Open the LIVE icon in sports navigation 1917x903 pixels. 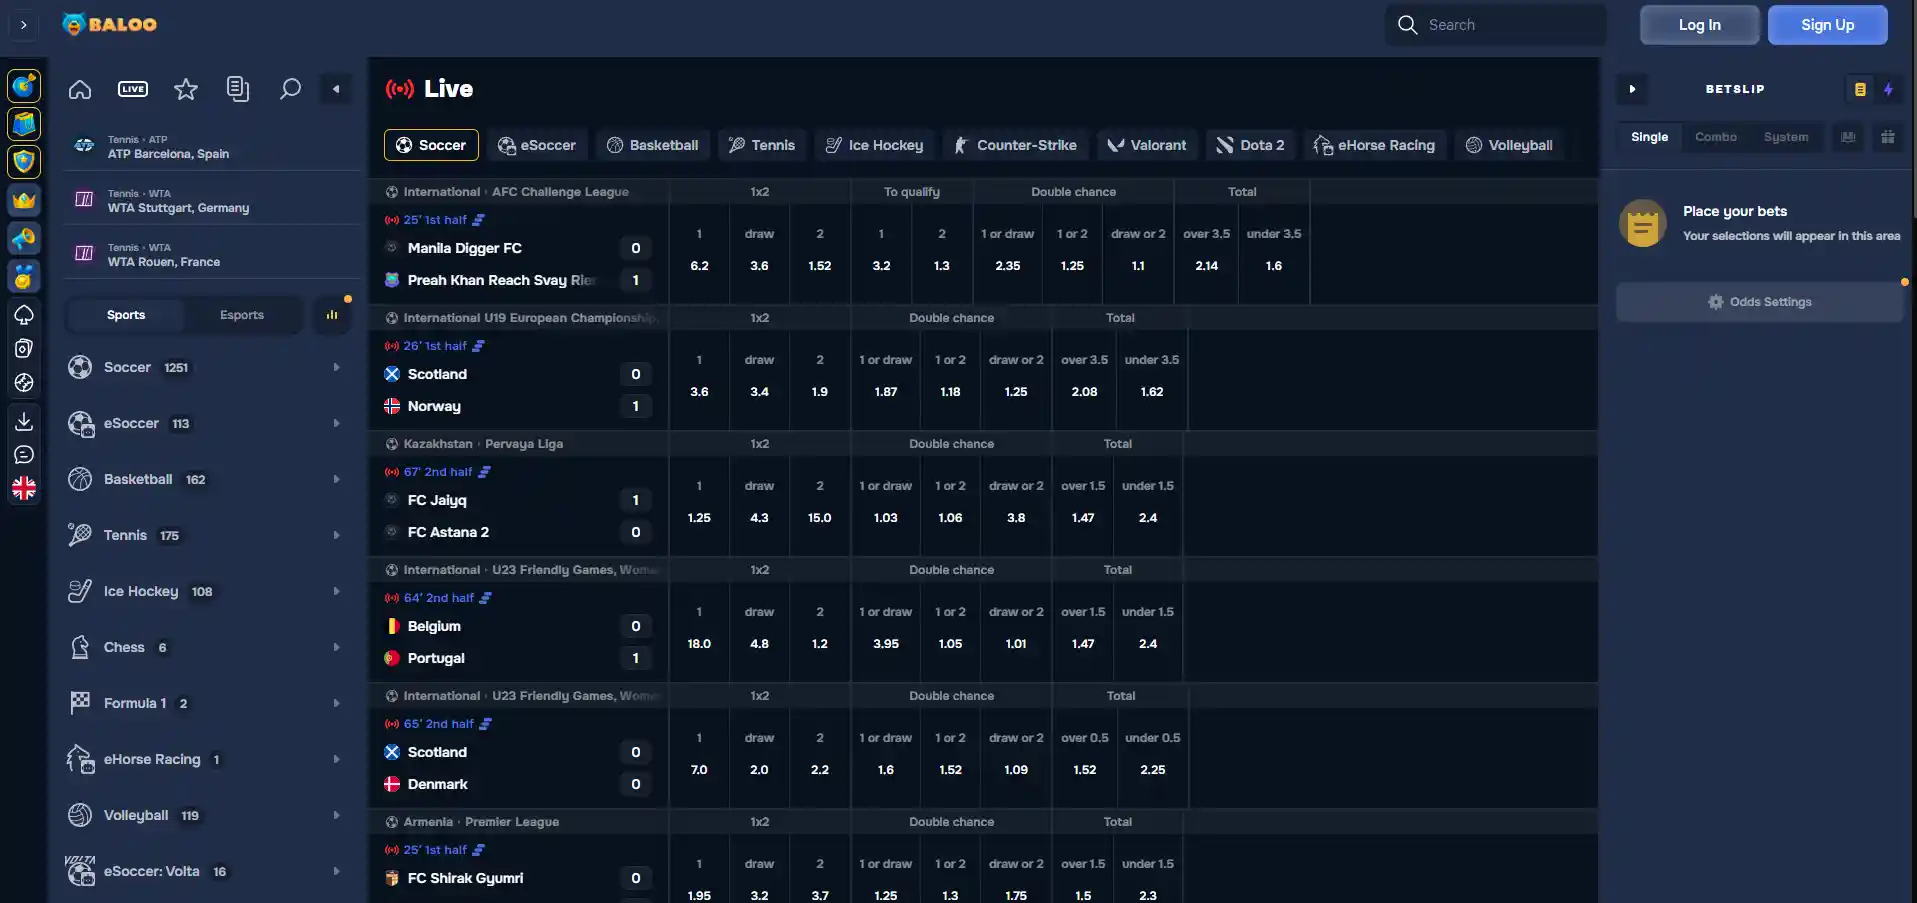coord(133,89)
